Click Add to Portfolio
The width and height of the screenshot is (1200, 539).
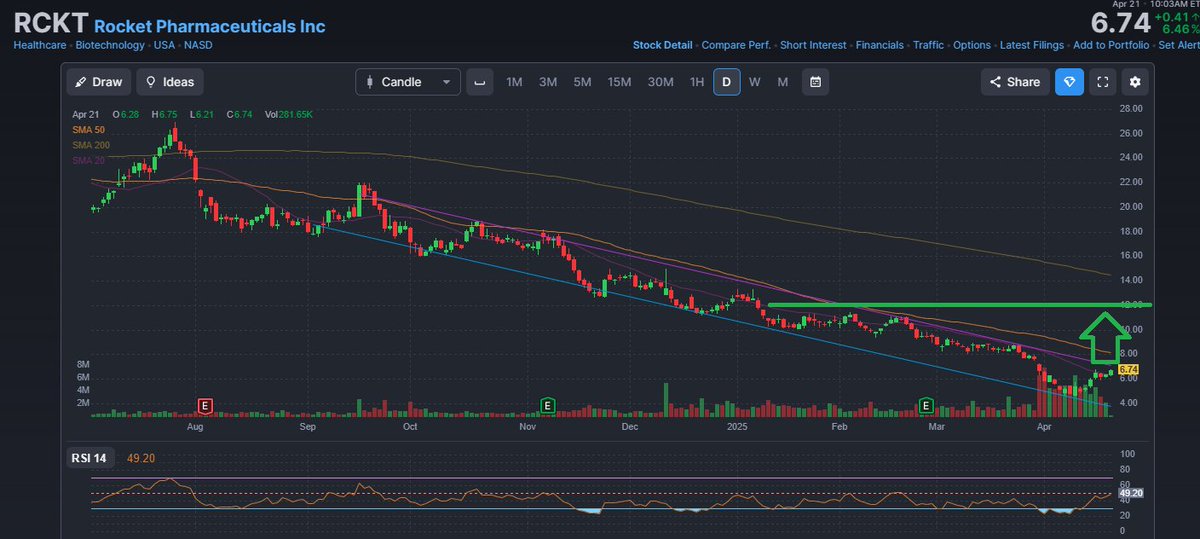(x=1110, y=45)
